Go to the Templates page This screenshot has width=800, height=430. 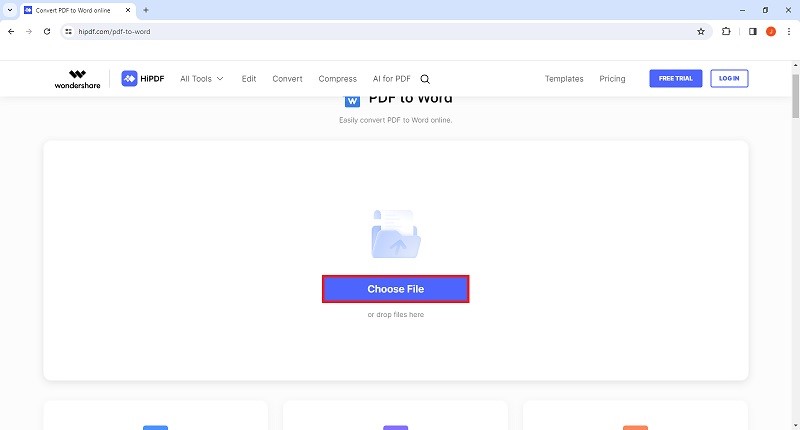[564, 79]
